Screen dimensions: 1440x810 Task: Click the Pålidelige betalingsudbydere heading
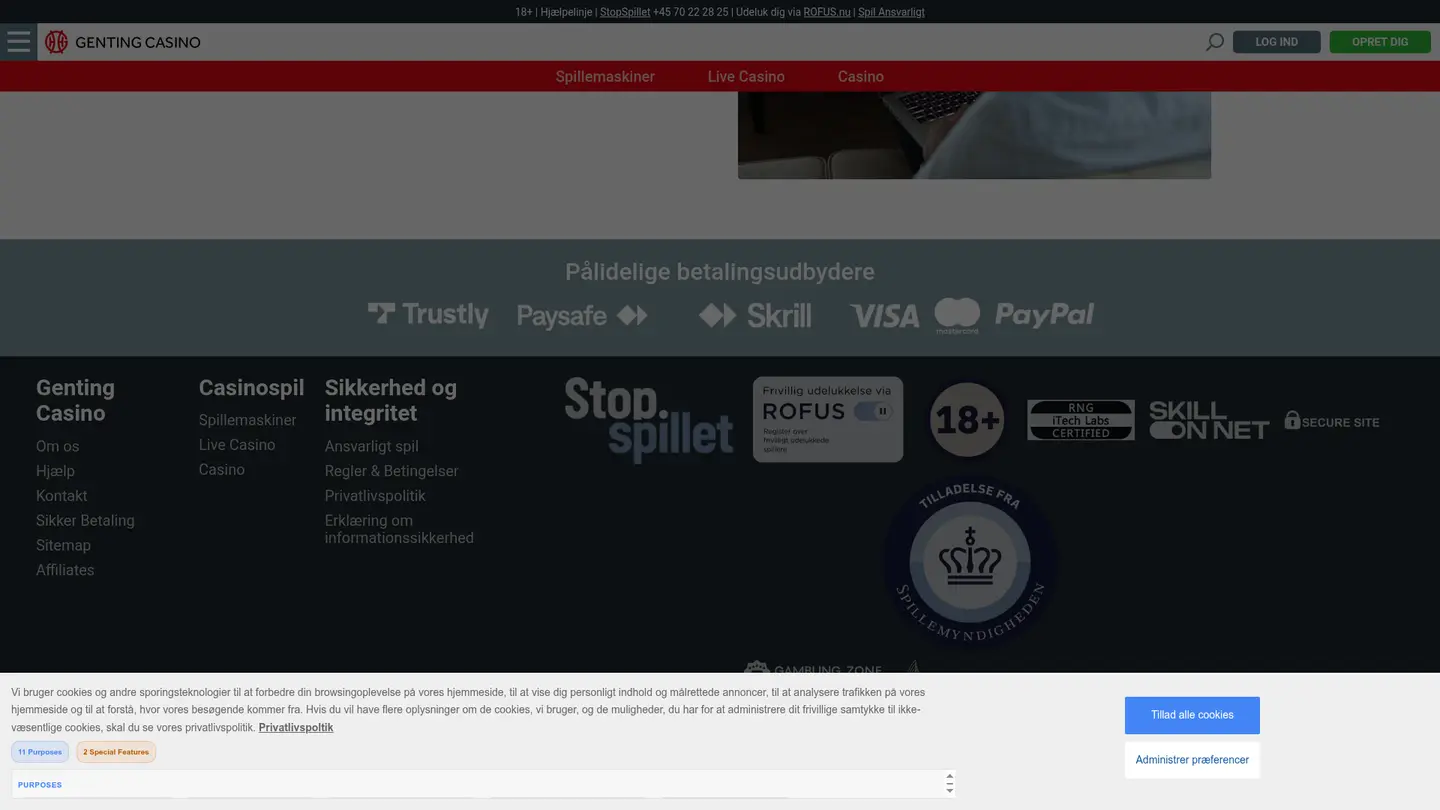(720, 272)
